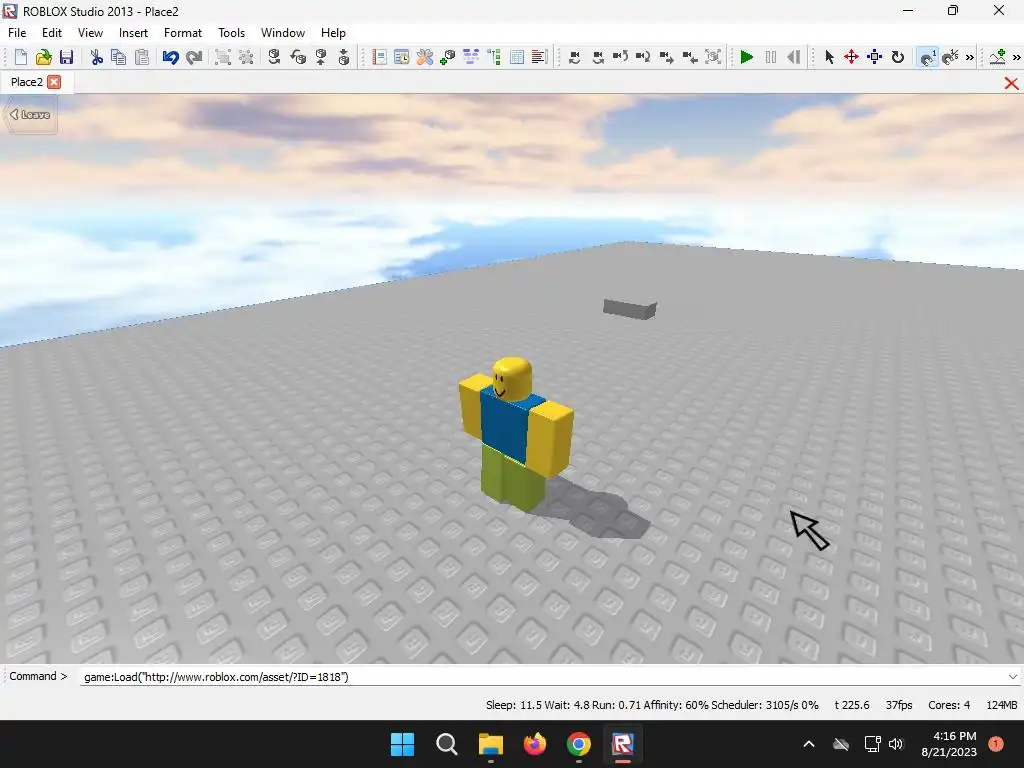Click the green tree hierarchy icon

tap(494, 57)
